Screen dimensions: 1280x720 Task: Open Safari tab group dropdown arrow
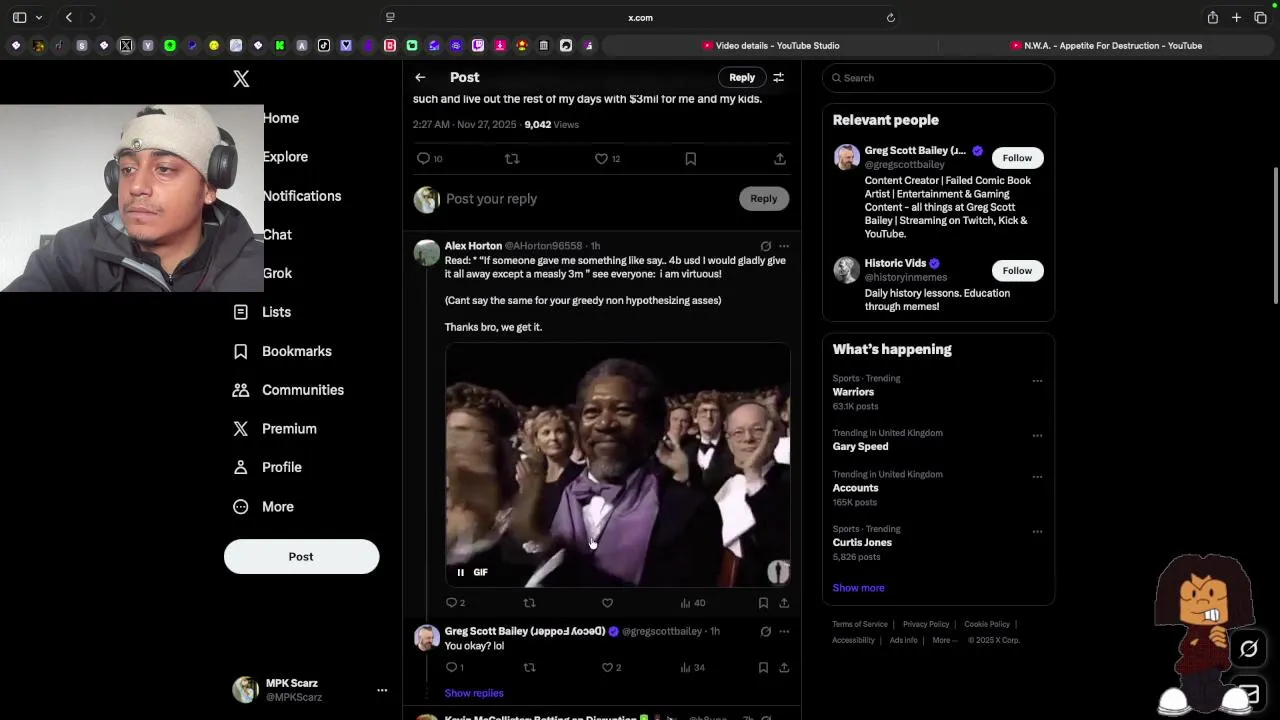click(39, 17)
